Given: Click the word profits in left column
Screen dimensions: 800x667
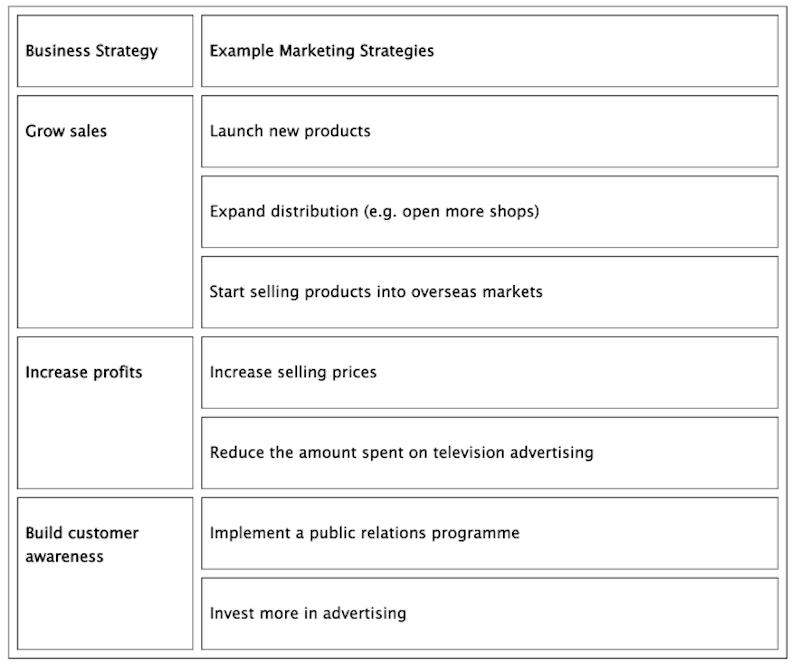Looking at the screenshot, I should (x=119, y=373).
